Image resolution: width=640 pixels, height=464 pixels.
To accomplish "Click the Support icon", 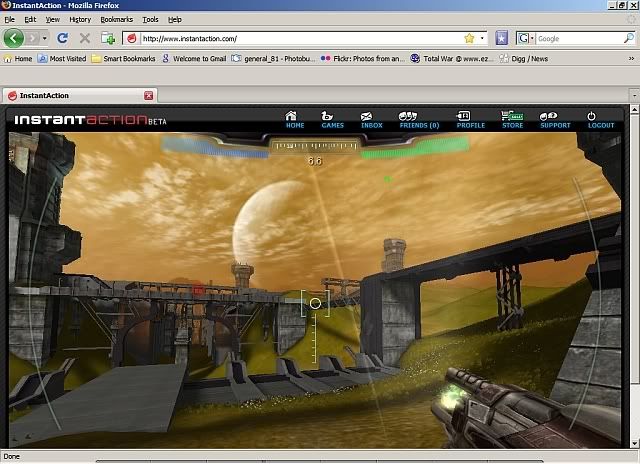I will pos(555,117).
